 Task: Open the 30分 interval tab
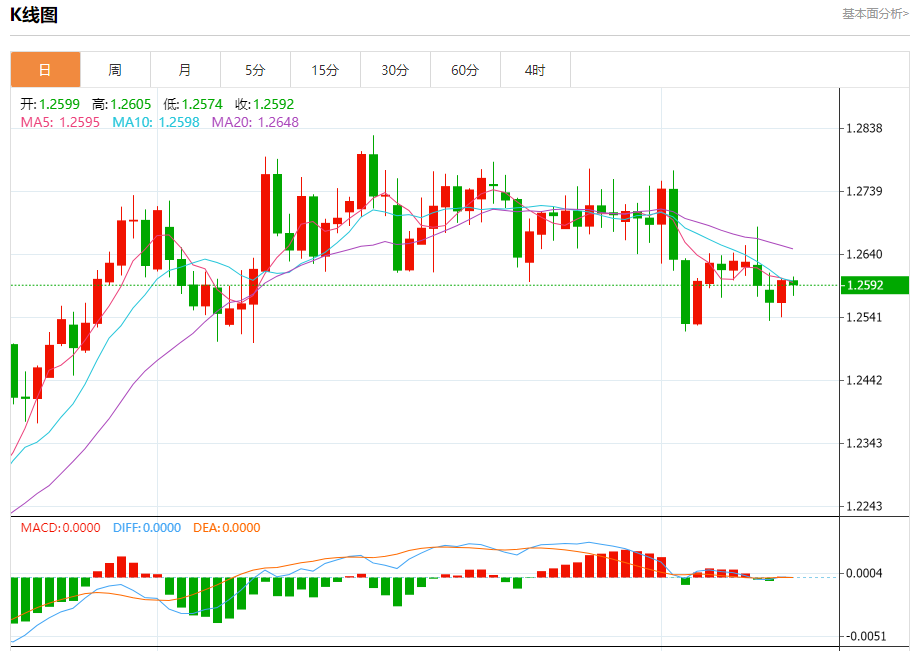(x=395, y=70)
